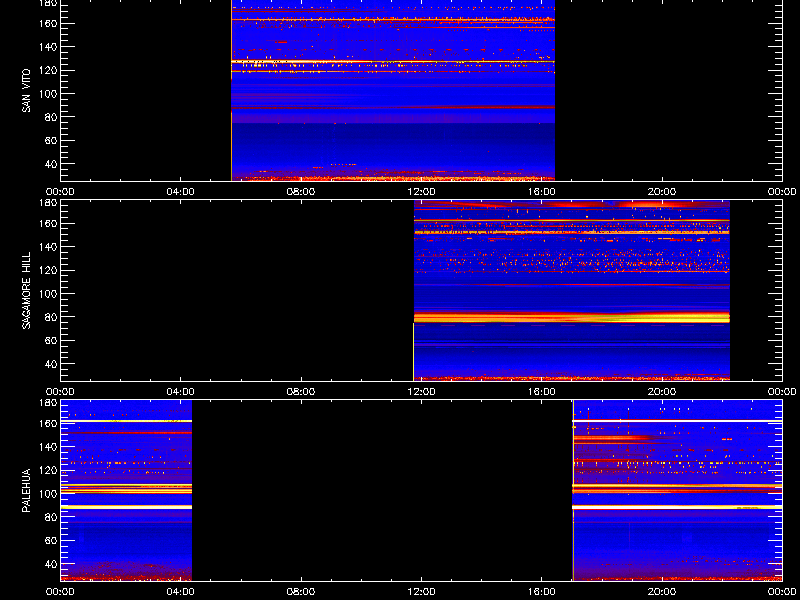800x600 pixels.
Task: Click the PALEHUA spectrogram block before 04:00
Action: point(126,490)
